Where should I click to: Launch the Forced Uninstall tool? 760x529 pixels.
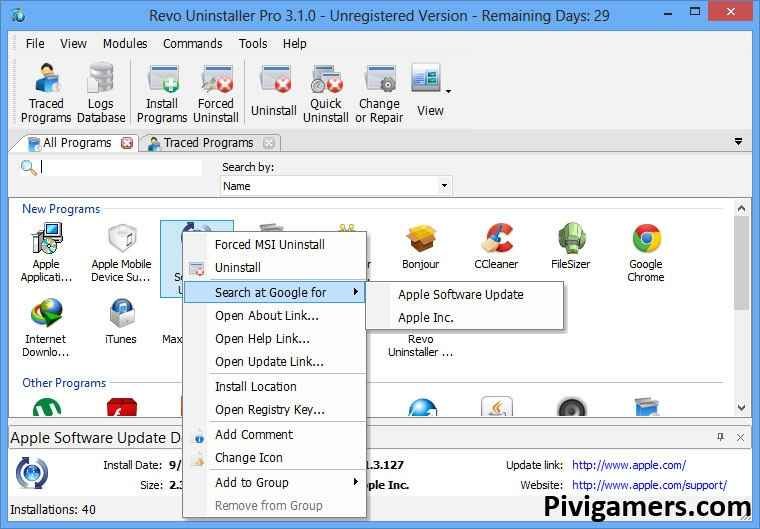pos(216,91)
